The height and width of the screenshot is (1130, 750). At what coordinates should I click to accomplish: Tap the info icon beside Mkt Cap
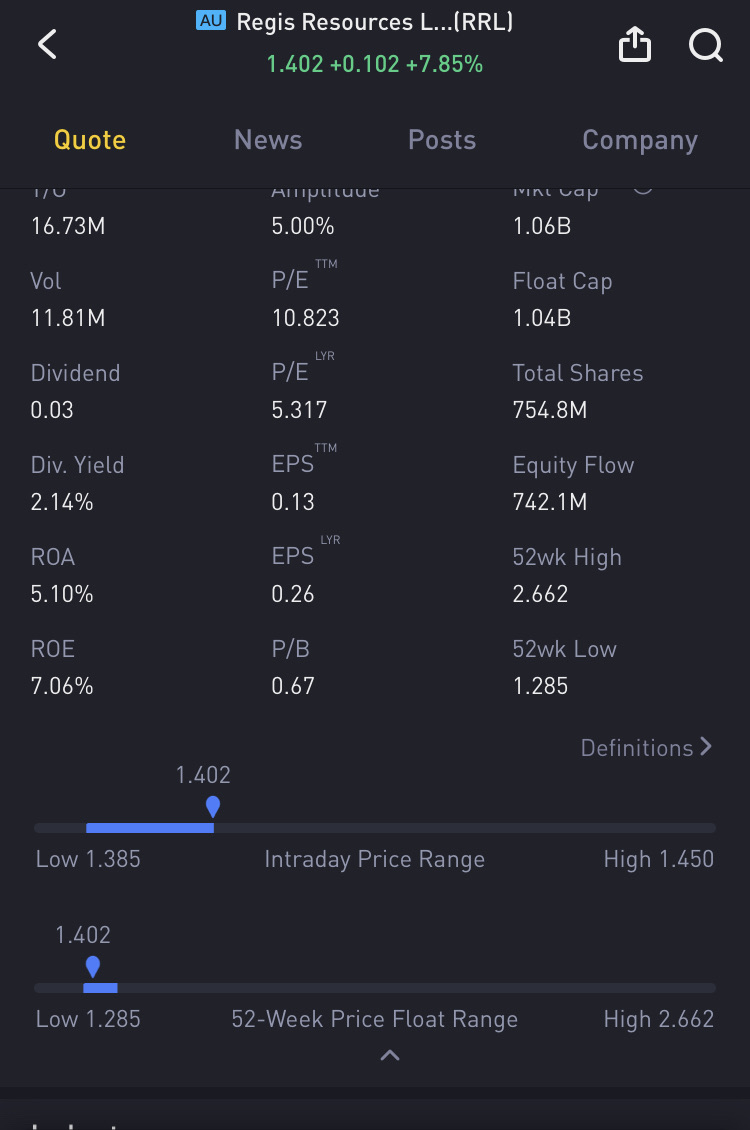[x=643, y=186]
